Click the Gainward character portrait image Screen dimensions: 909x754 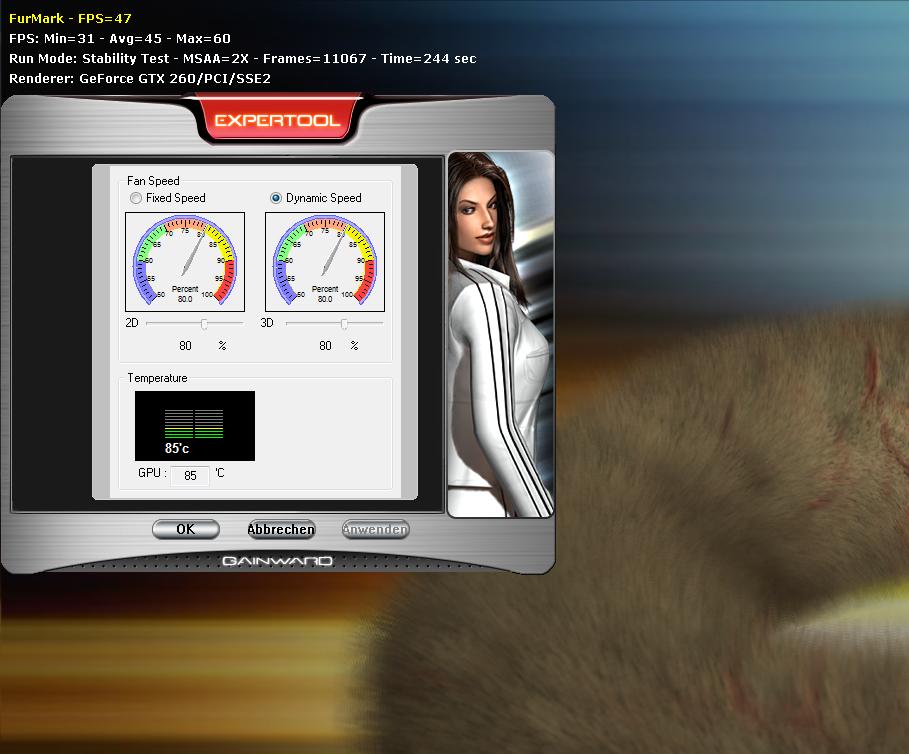click(x=501, y=334)
